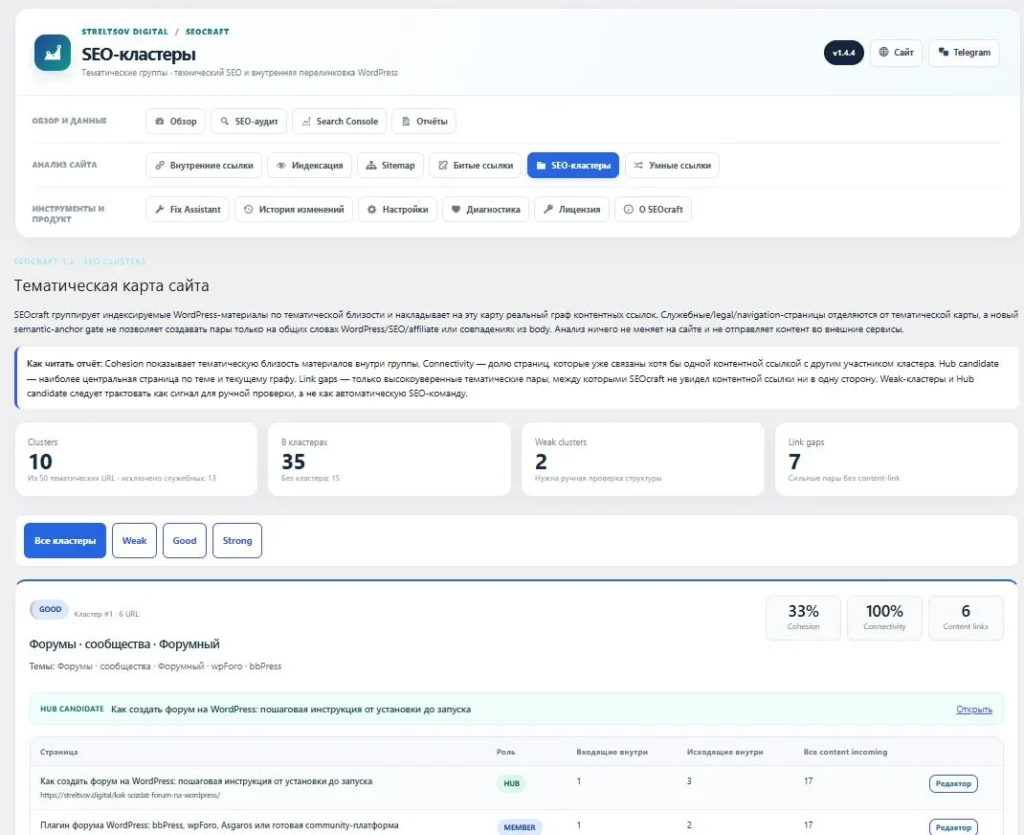The width and height of the screenshot is (1024, 835).
Task: Open the Отчёты tab
Action: click(x=424, y=121)
